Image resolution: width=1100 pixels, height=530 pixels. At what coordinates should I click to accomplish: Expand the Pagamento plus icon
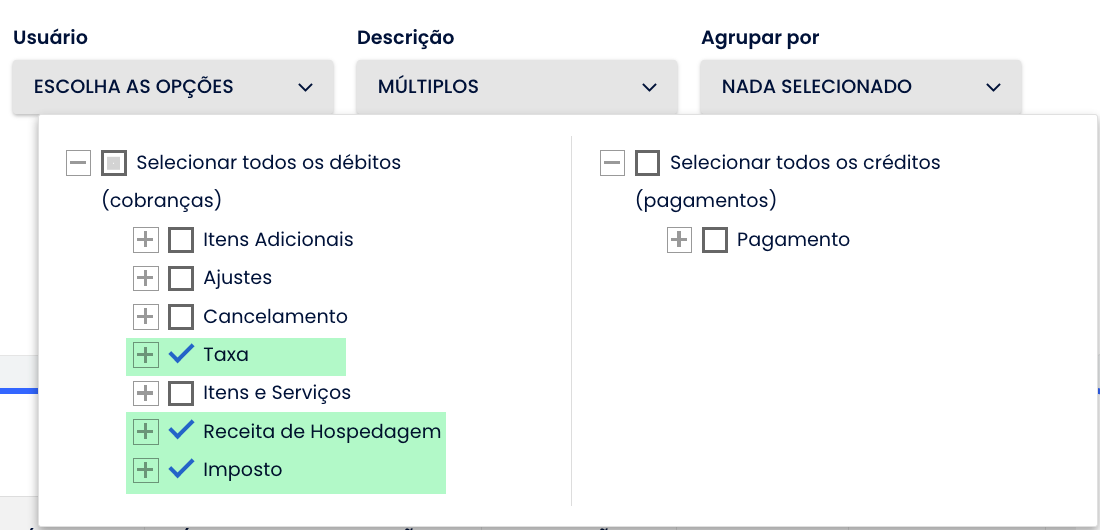click(x=679, y=240)
